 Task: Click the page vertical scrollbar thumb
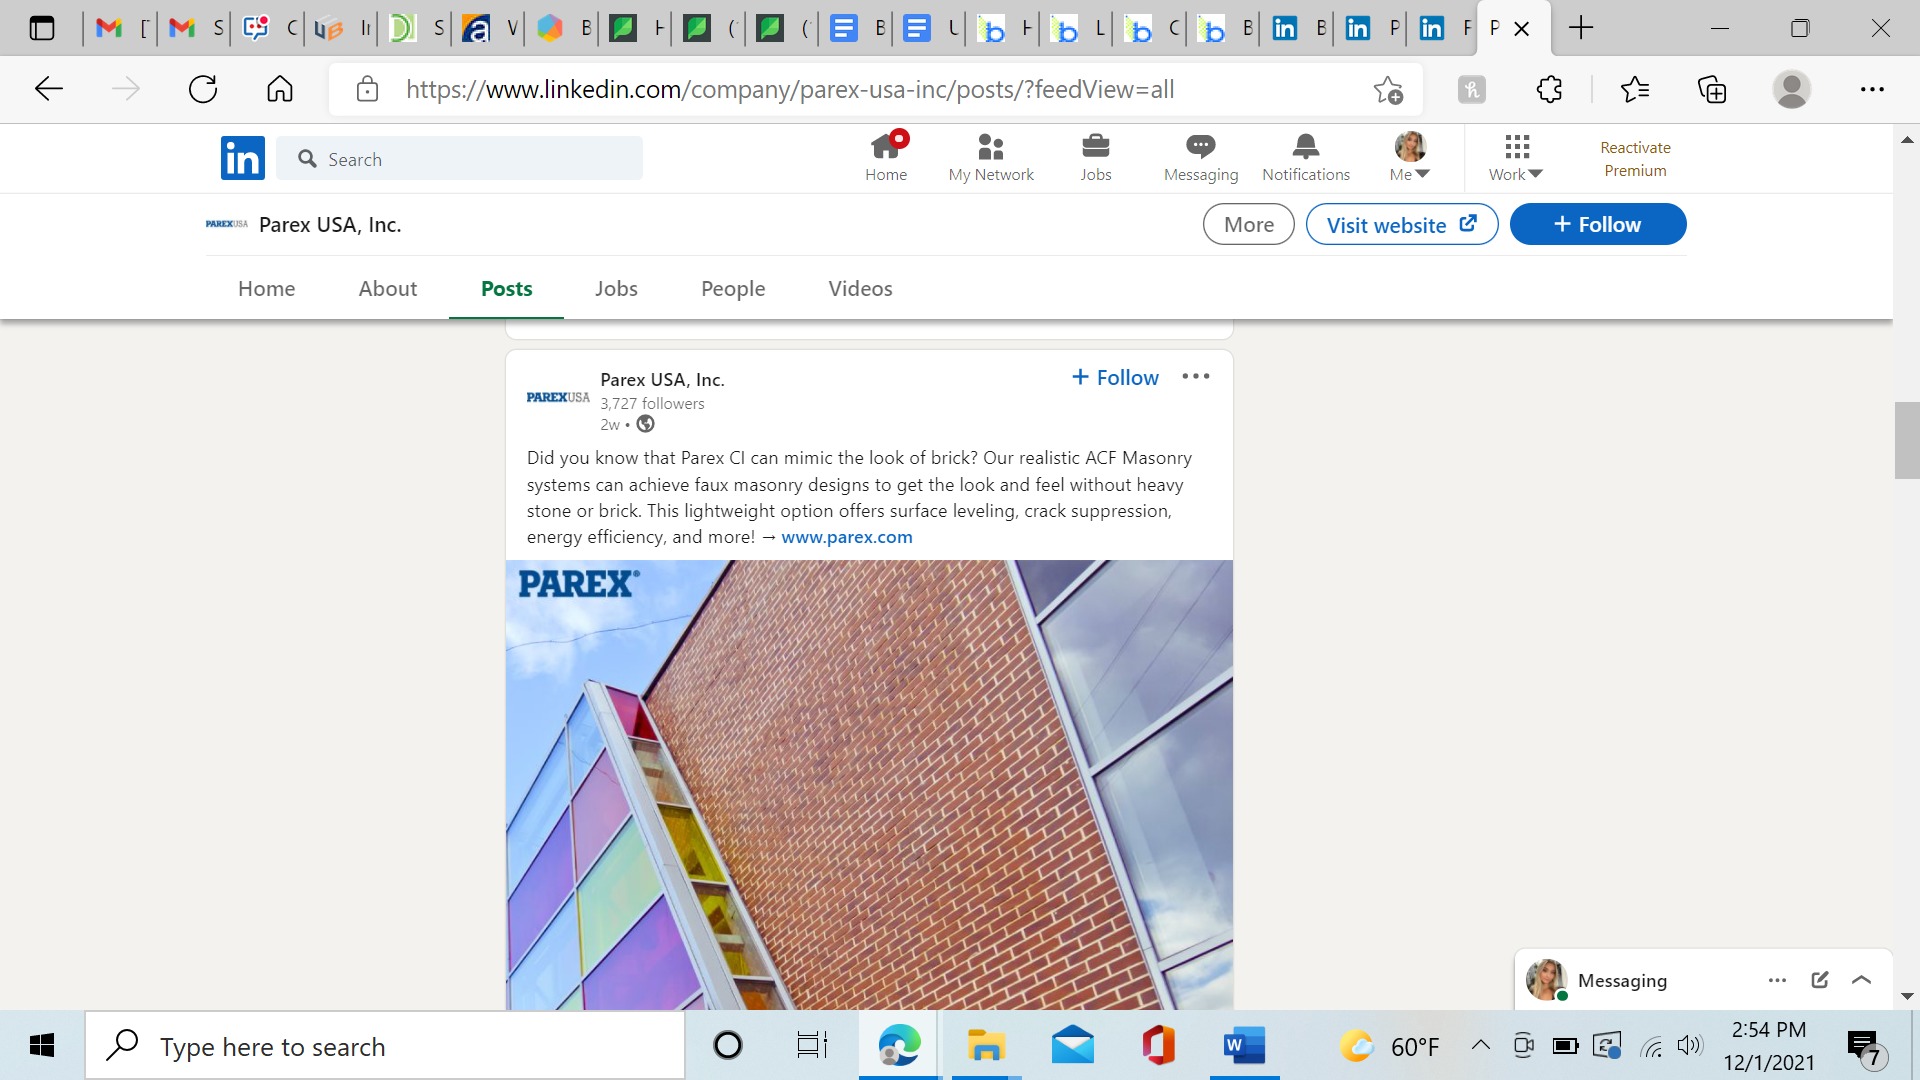point(1907,440)
